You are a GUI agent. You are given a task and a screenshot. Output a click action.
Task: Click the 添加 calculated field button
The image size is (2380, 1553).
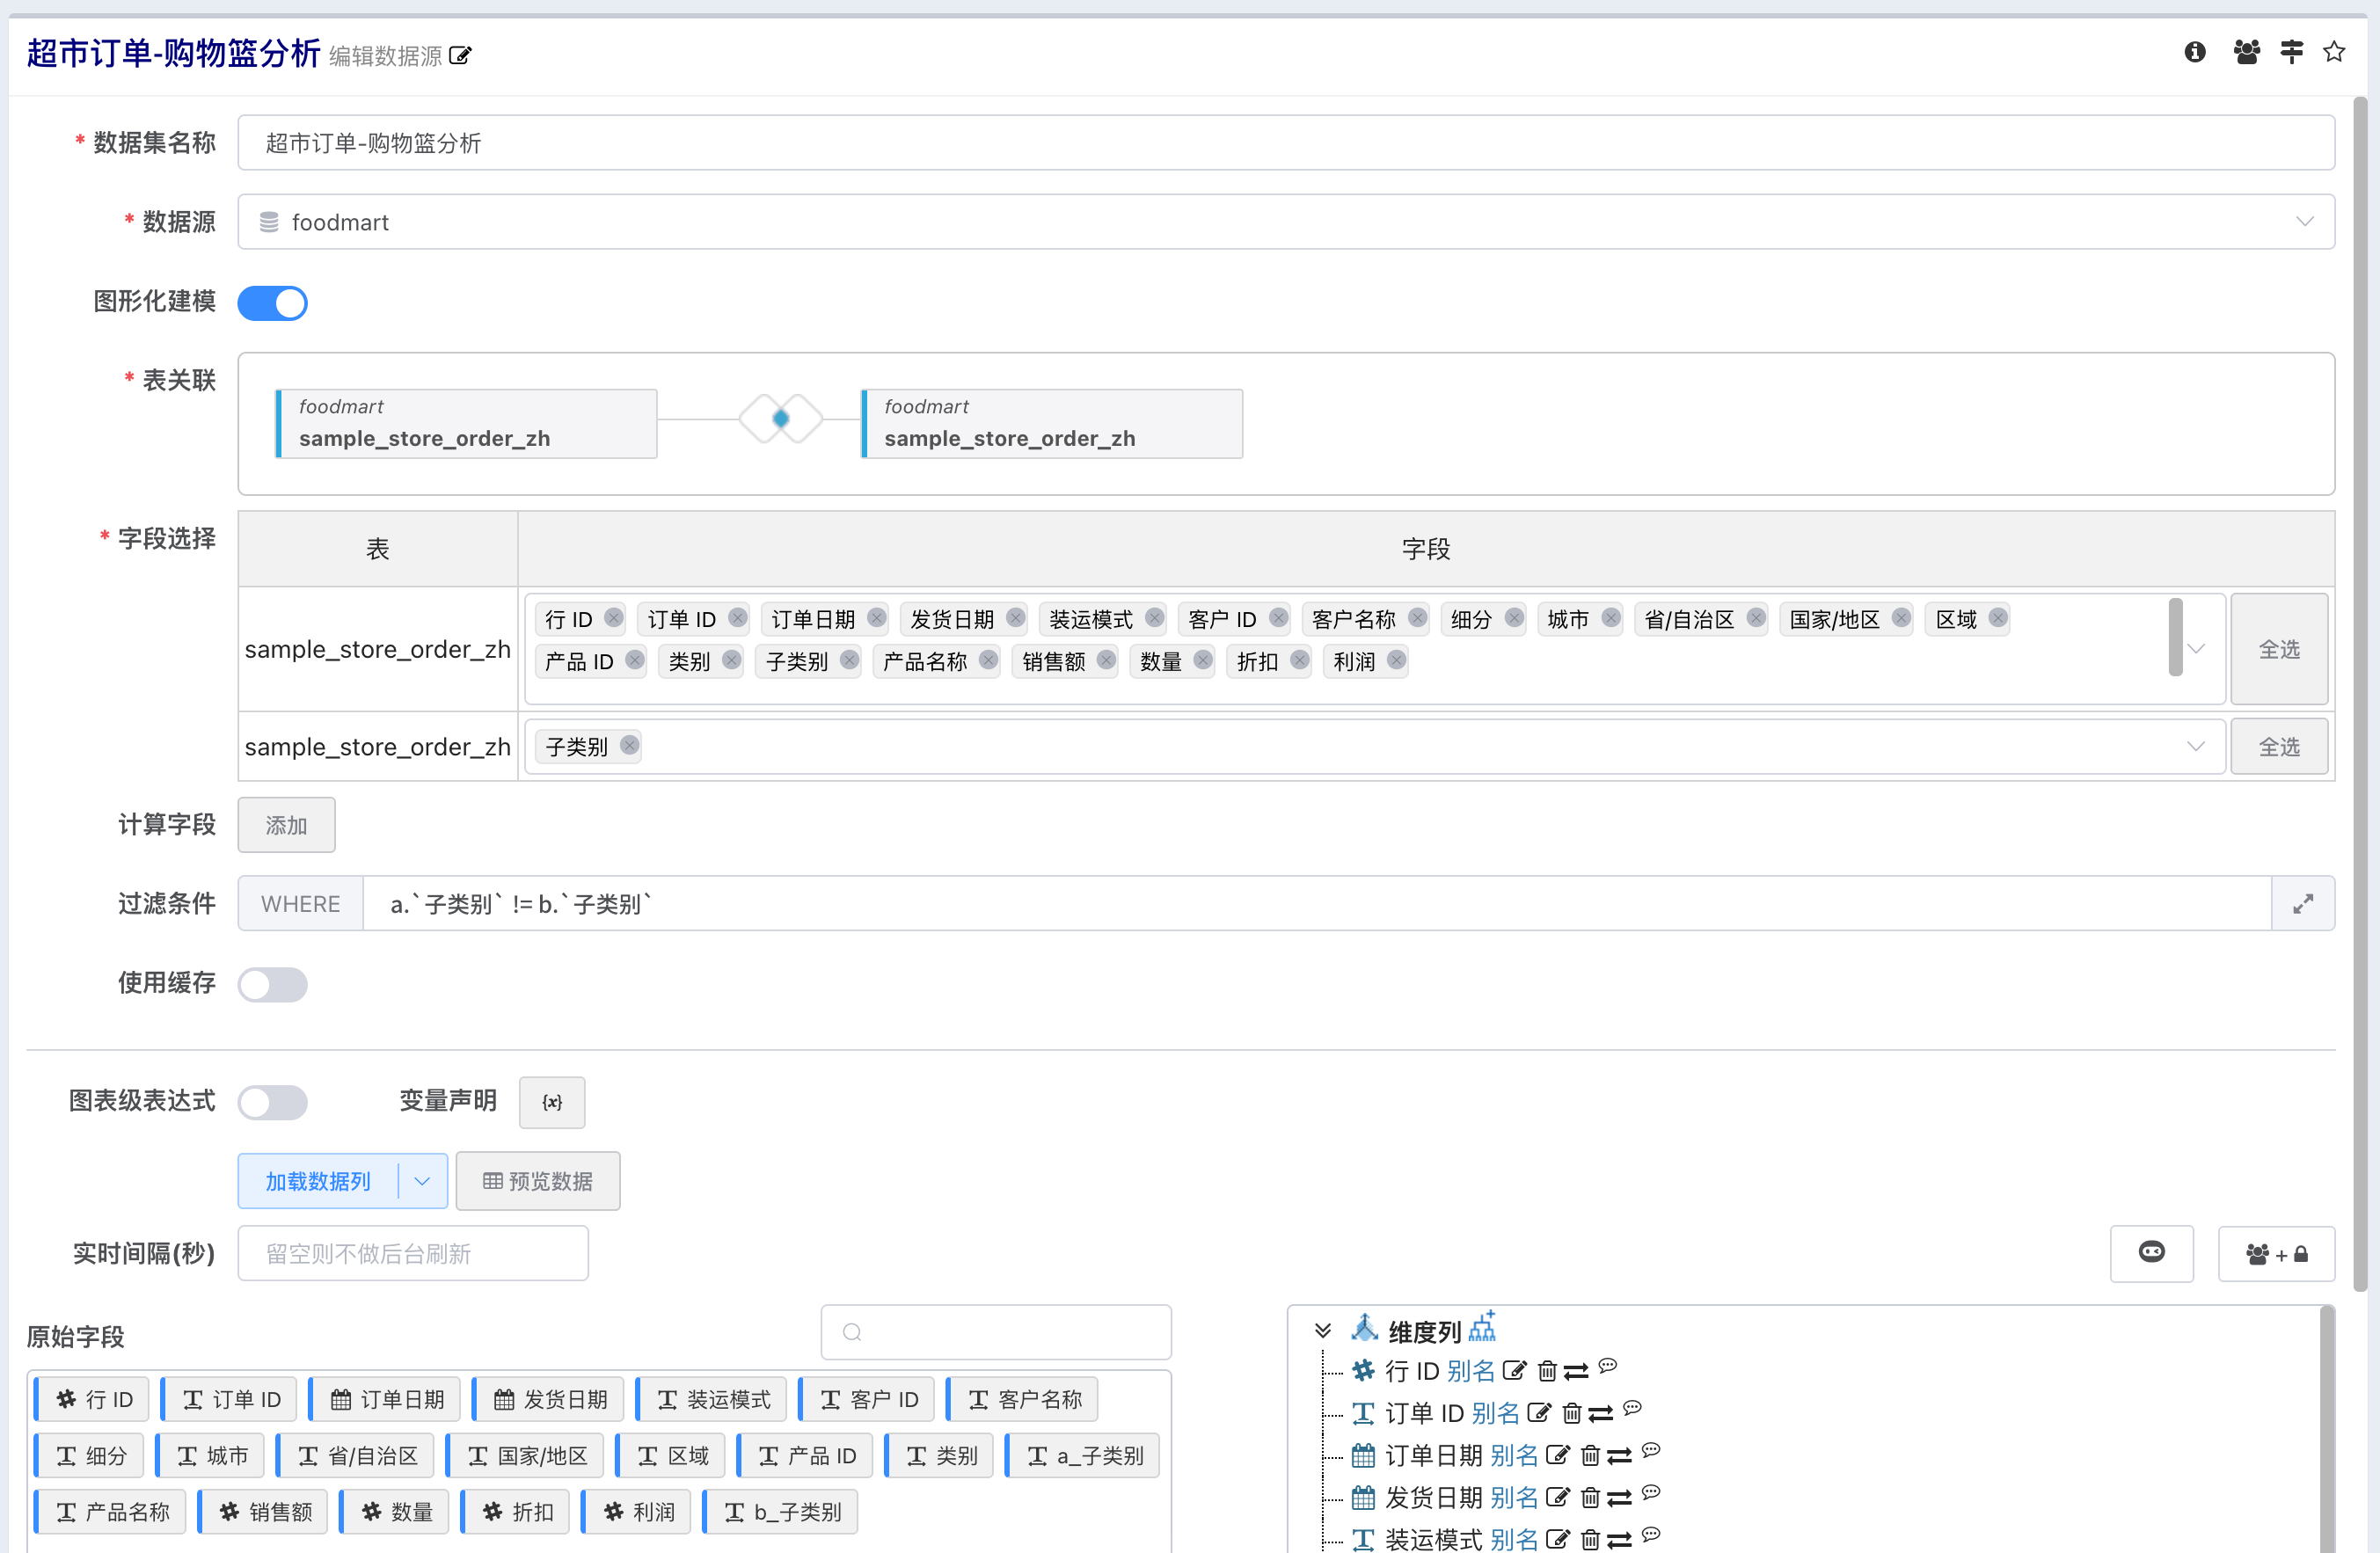[x=286, y=825]
